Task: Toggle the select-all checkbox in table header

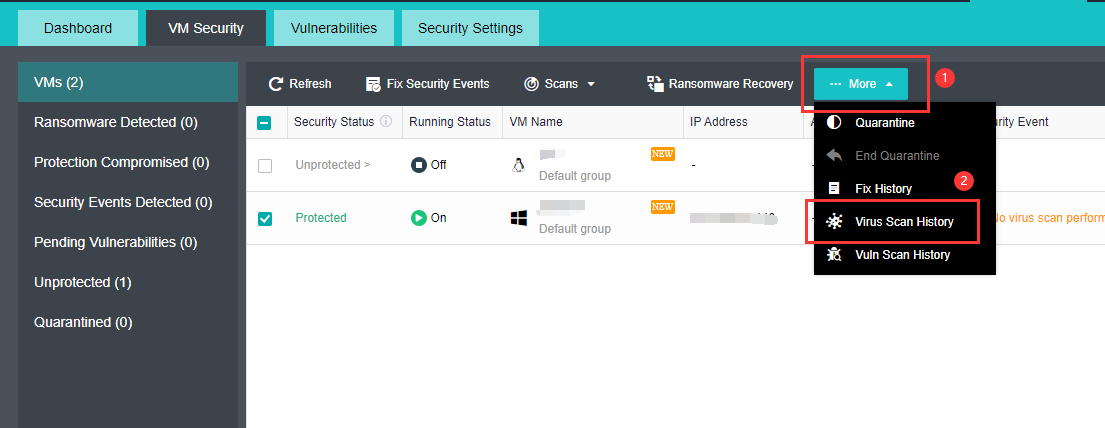Action: point(265,123)
